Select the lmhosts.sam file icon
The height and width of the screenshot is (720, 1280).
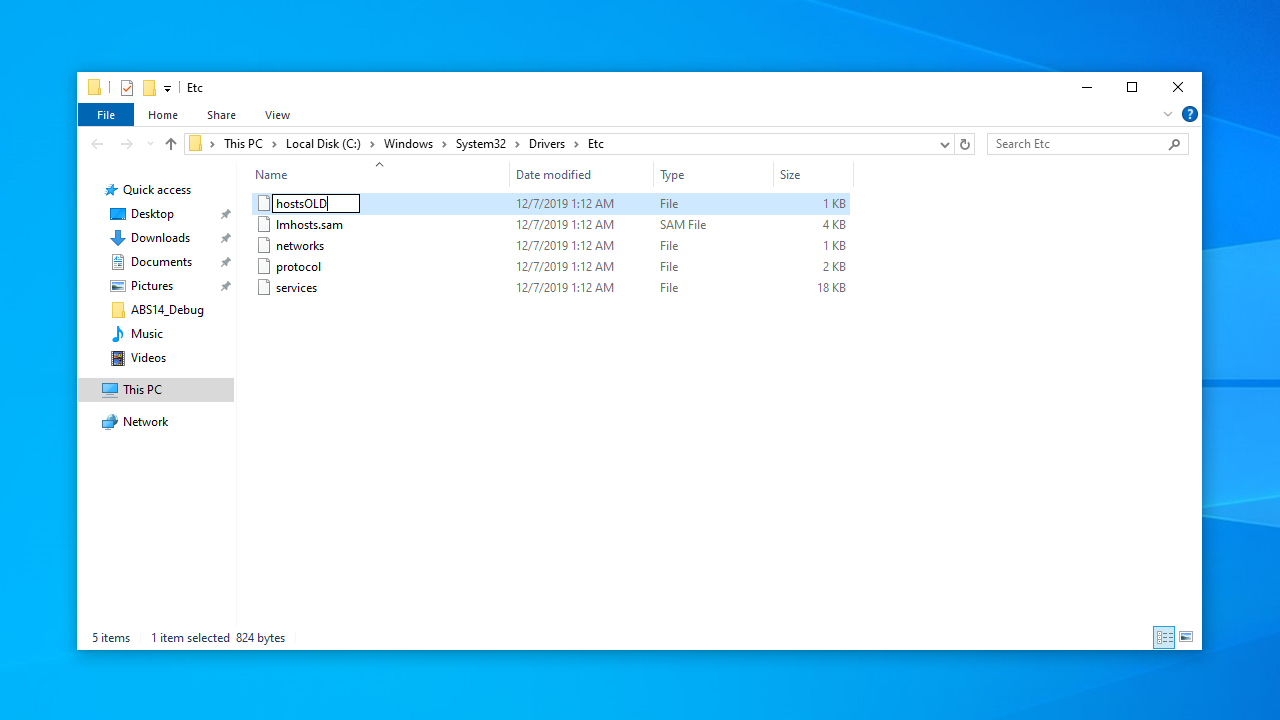[x=264, y=225]
